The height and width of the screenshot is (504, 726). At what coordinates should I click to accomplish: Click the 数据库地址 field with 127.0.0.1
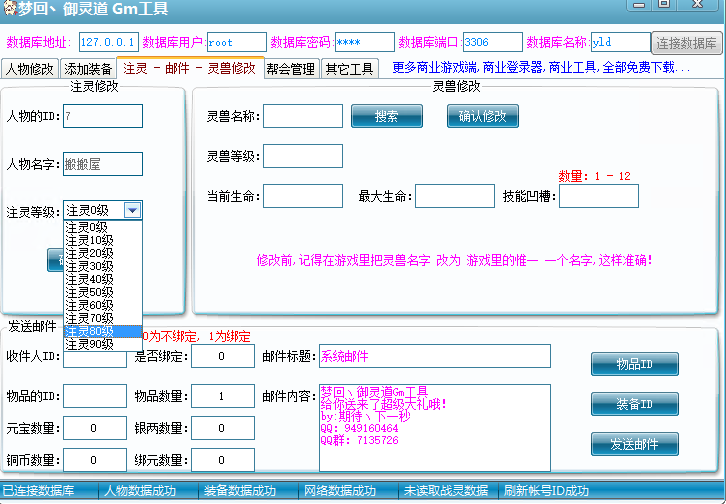107,42
